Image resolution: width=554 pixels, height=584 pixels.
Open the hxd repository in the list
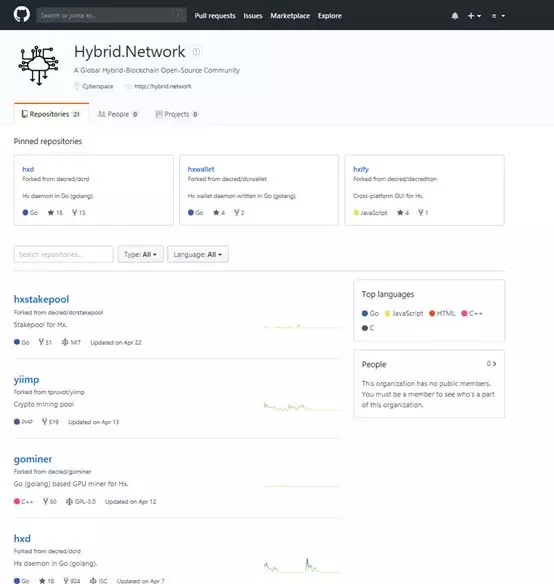coord(22,539)
